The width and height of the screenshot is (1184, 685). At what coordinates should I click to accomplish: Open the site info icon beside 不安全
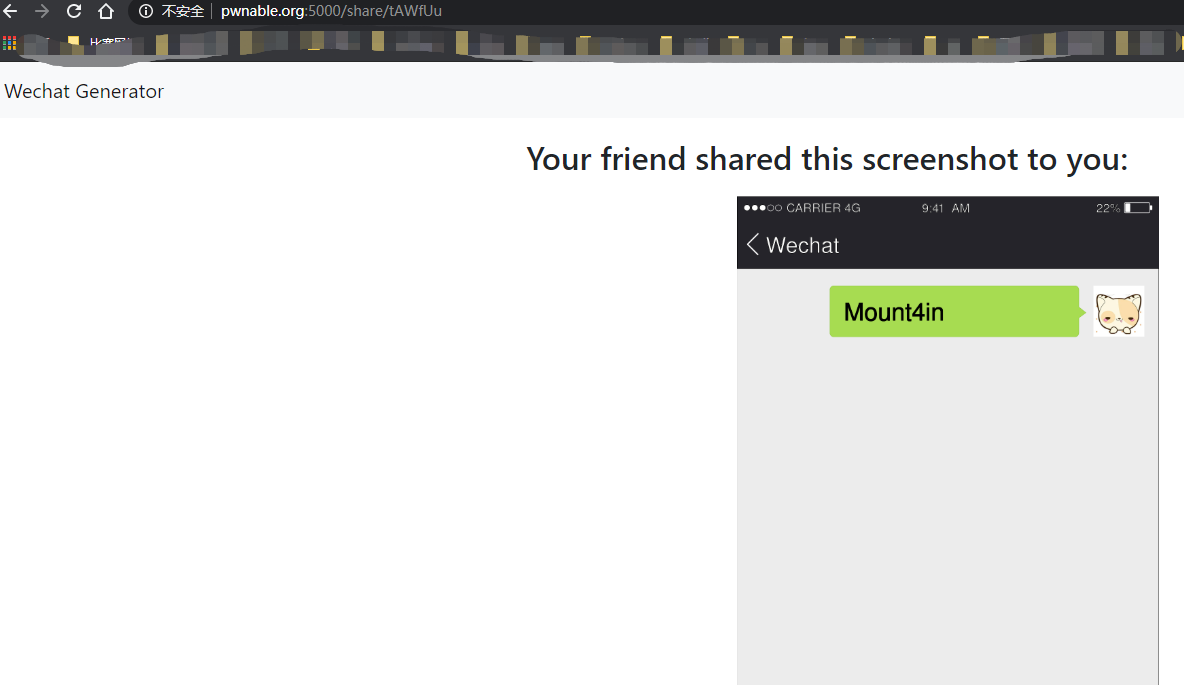[x=146, y=11]
